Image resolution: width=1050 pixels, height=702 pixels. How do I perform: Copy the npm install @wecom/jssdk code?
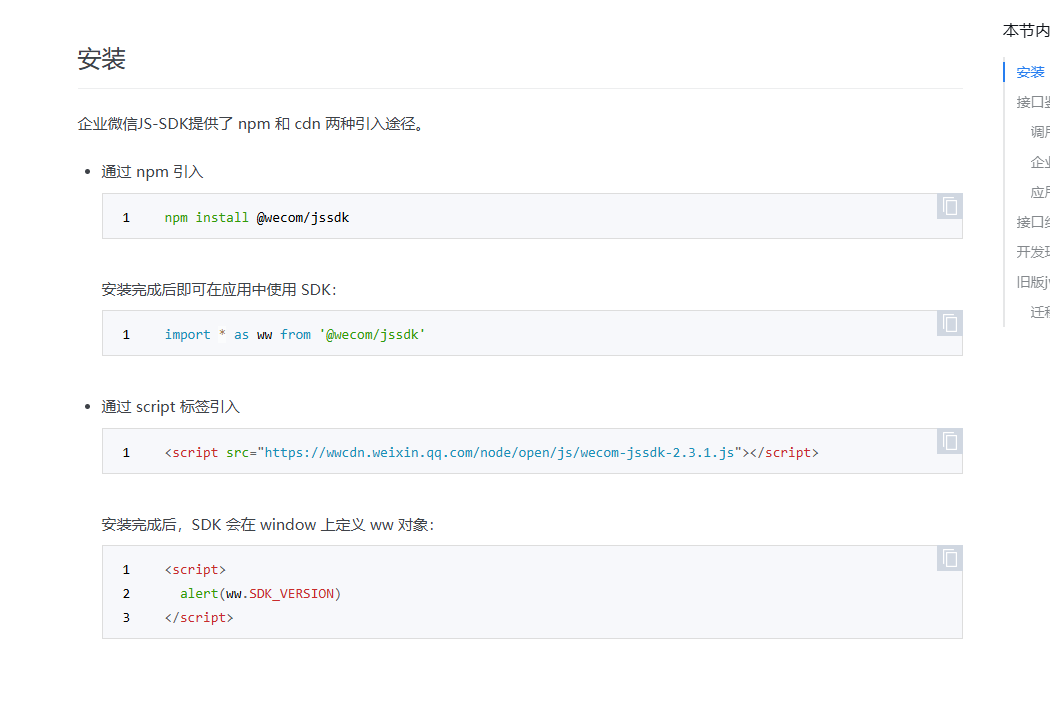pos(950,206)
